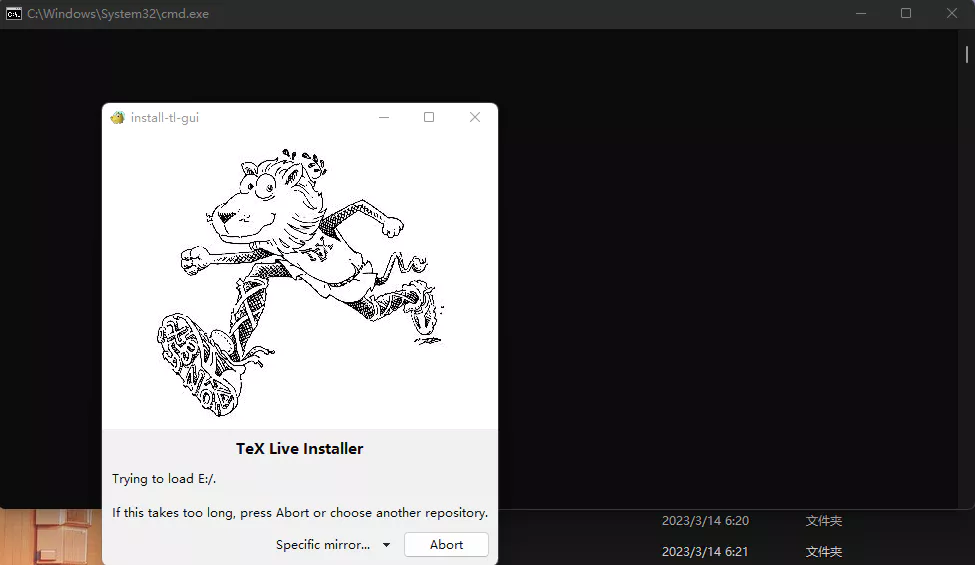The width and height of the screenshot is (975, 565).
Task: Minimize the install-tl-gui window
Action: 384,117
